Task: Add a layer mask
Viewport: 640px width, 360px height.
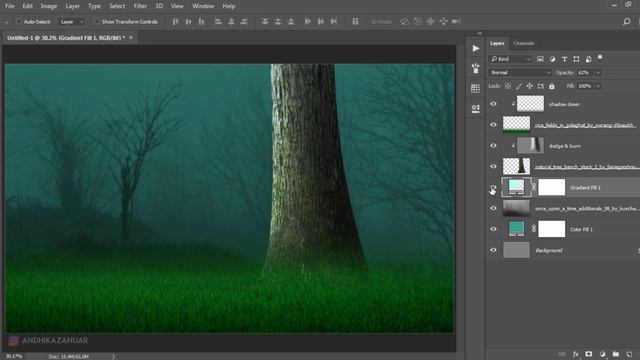Action: click(589, 354)
